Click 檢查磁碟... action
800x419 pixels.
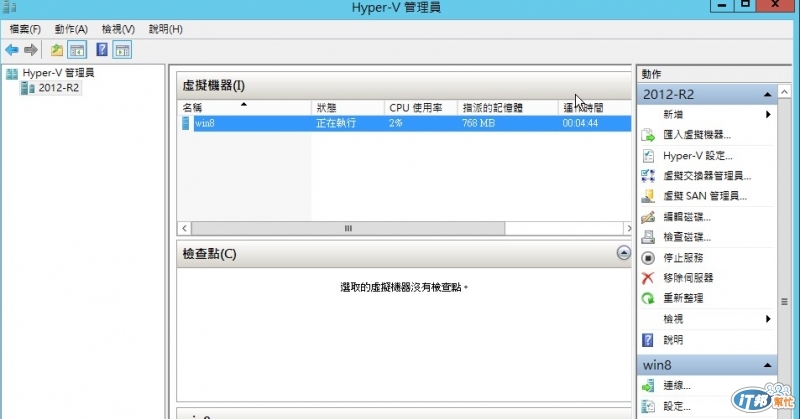click(x=687, y=237)
